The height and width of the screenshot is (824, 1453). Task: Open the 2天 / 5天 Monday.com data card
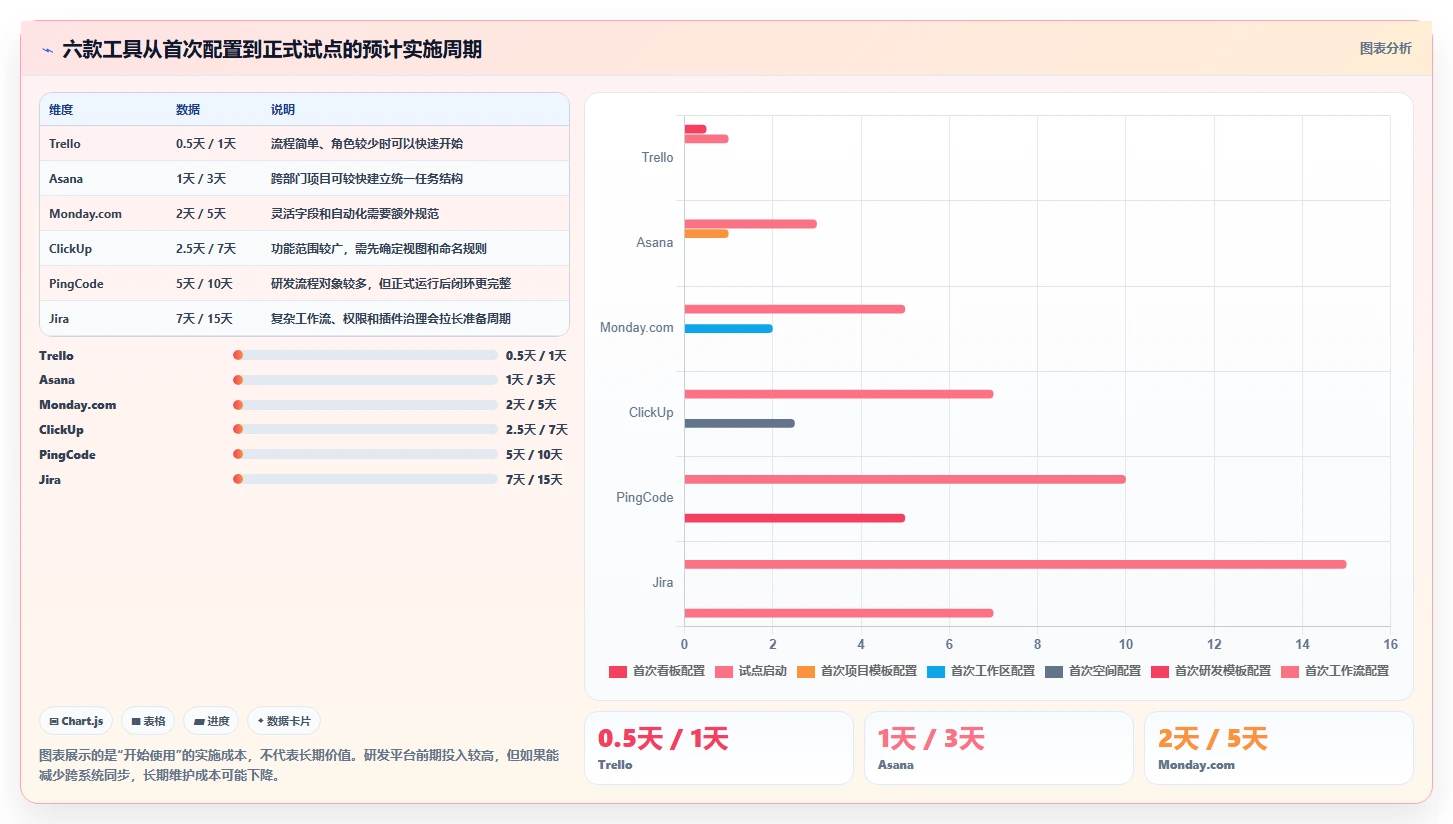1279,748
